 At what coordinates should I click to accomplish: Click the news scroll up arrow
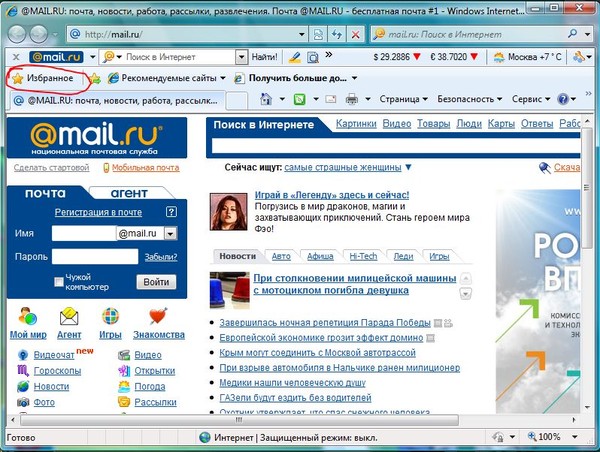click(466, 278)
